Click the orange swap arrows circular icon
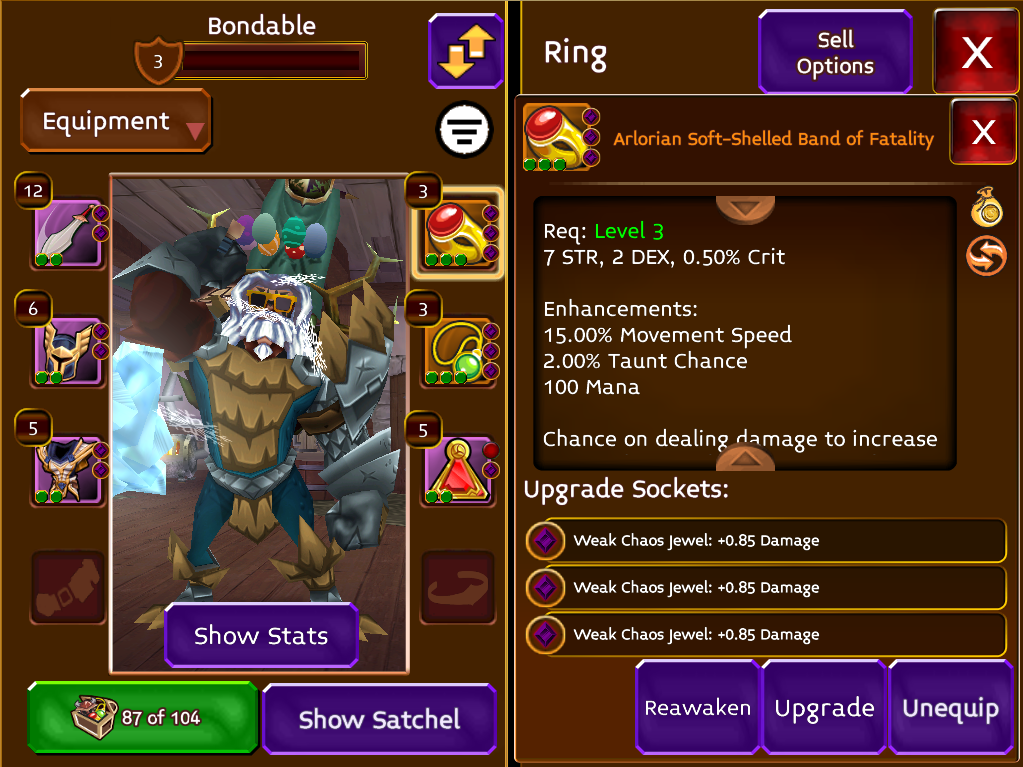 [986, 255]
